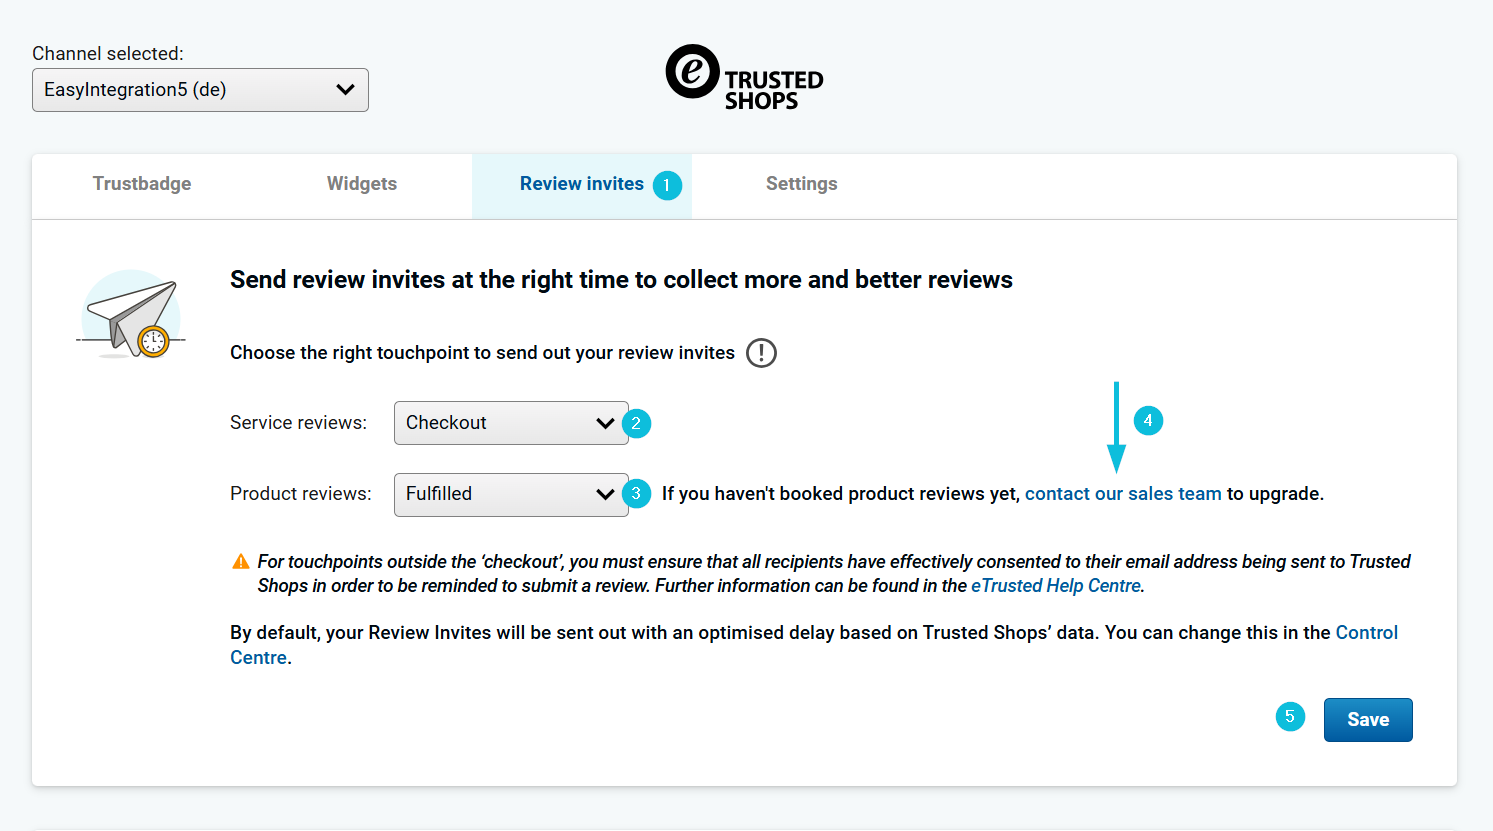1493x831 pixels.
Task: Select the Review invites tab
Action: tap(581, 184)
